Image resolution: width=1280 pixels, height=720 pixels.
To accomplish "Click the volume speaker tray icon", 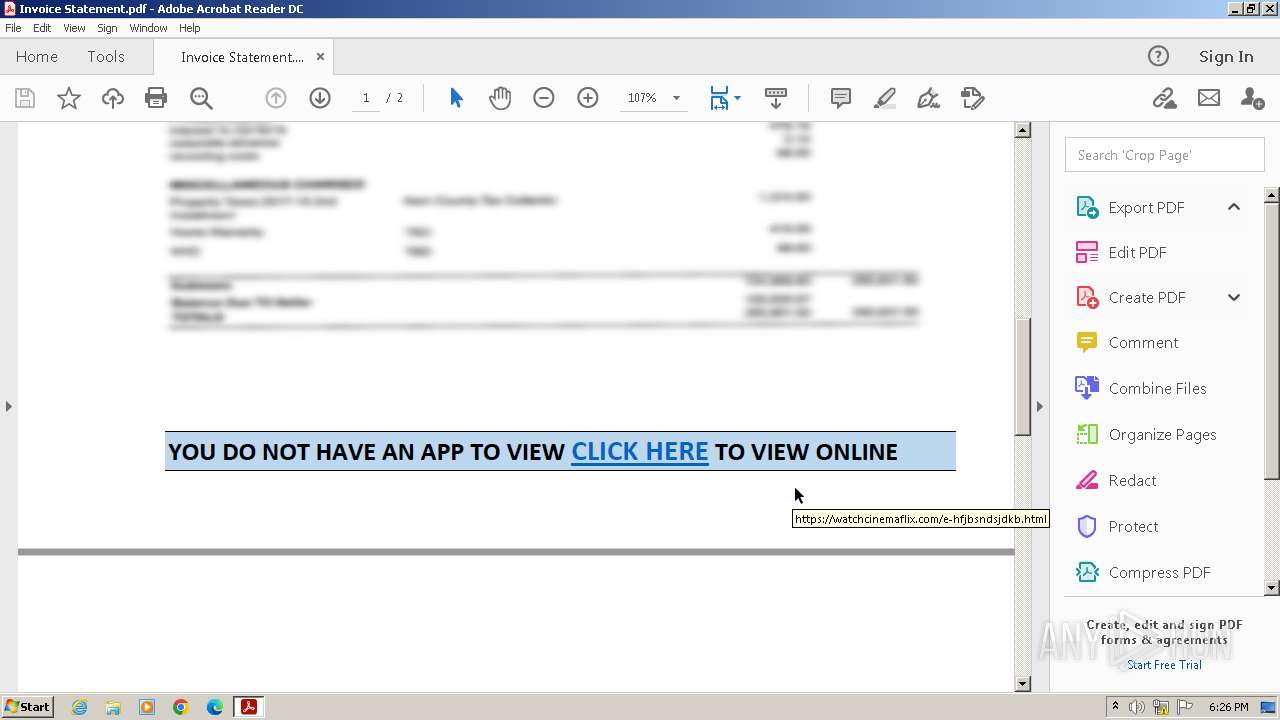I will 1138,707.
